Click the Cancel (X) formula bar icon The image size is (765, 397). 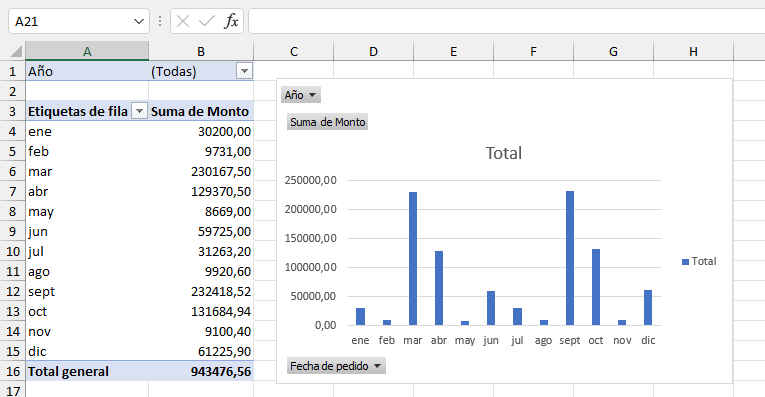click(x=183, y=21)
